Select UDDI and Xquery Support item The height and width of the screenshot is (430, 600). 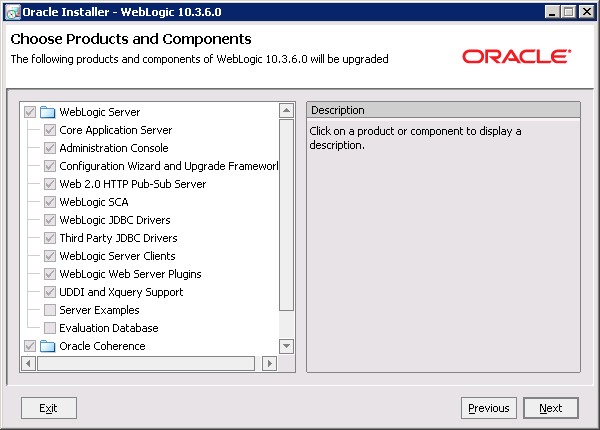[121, 292]
